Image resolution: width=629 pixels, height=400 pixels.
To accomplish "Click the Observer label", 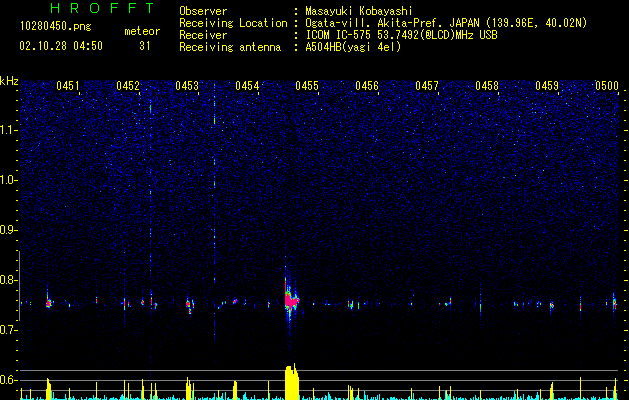I will 203,11.
